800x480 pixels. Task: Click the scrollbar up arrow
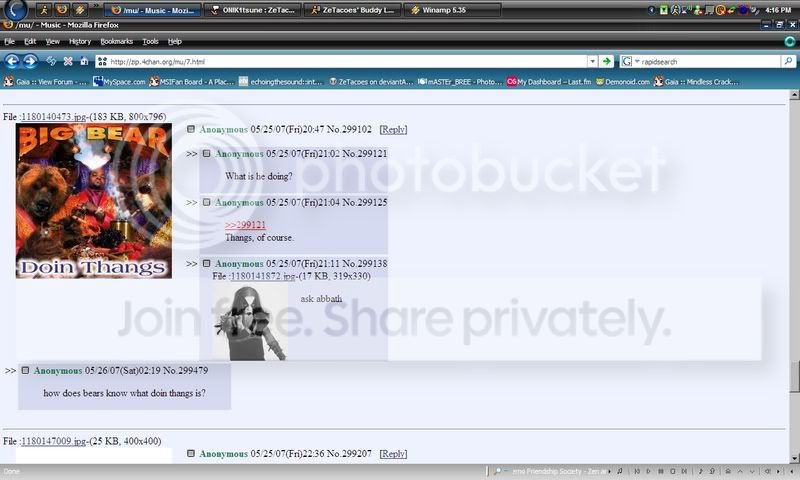tap(794, 95)
